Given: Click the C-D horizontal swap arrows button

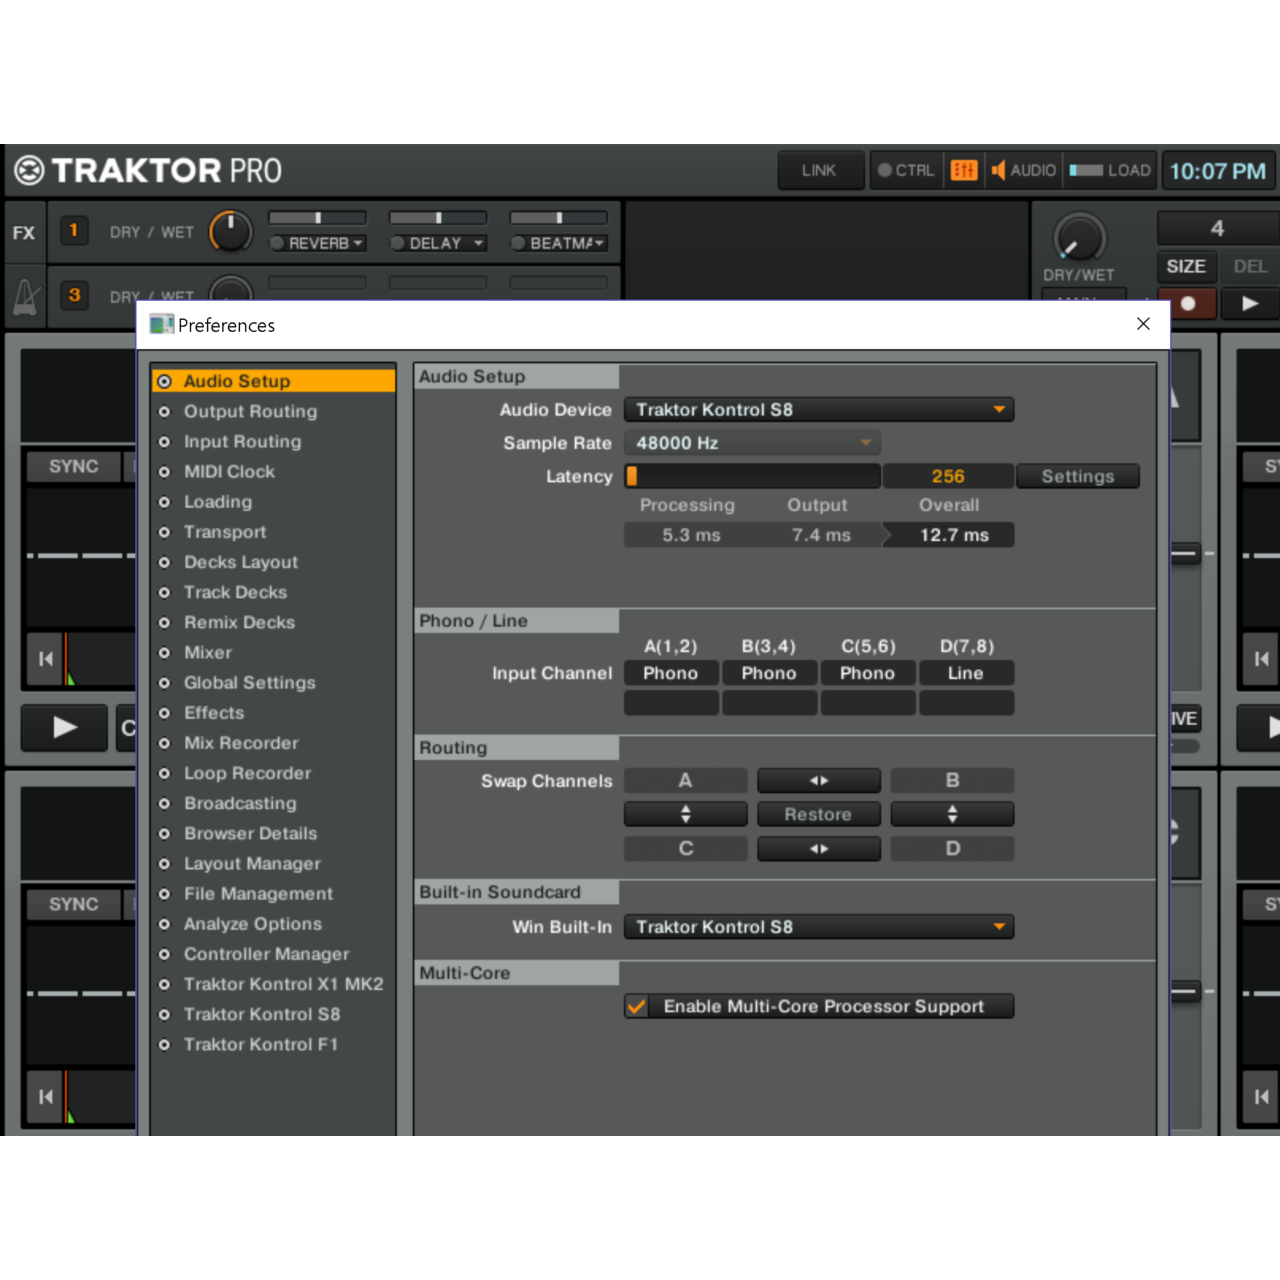Looking at the screenshot, I should point(819,849).
